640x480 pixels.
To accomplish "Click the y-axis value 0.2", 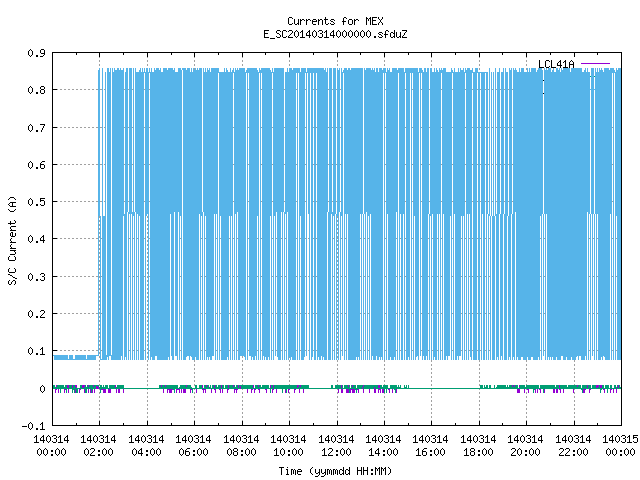I will point(37,314).
